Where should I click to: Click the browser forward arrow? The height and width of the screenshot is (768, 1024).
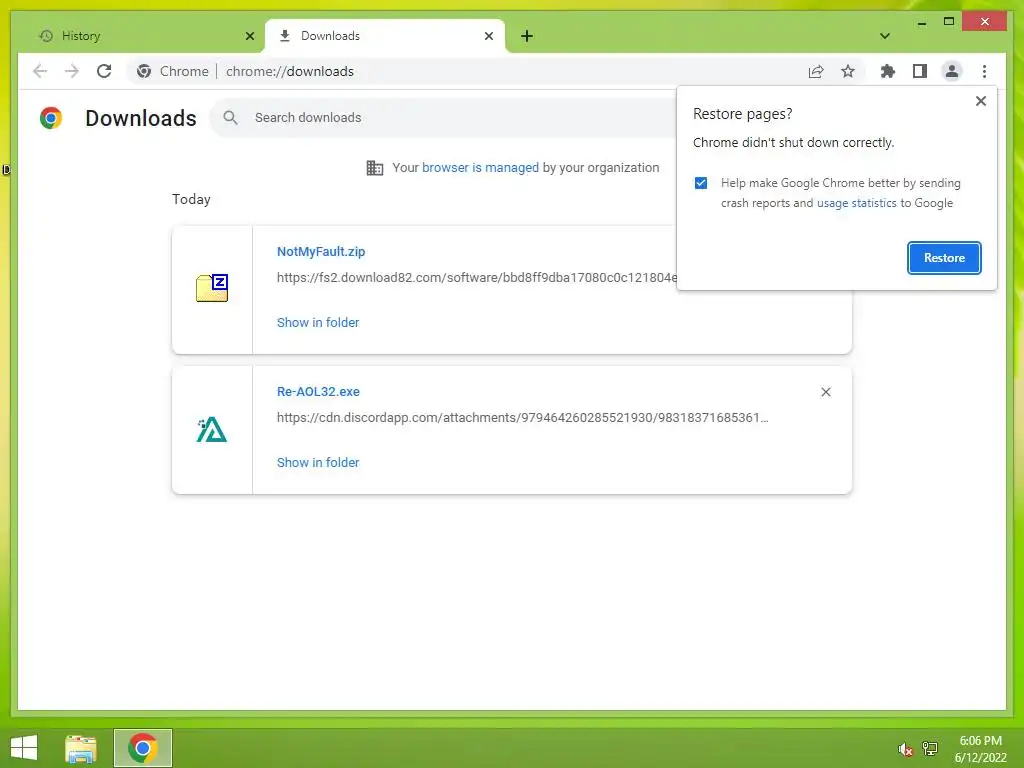72,71
